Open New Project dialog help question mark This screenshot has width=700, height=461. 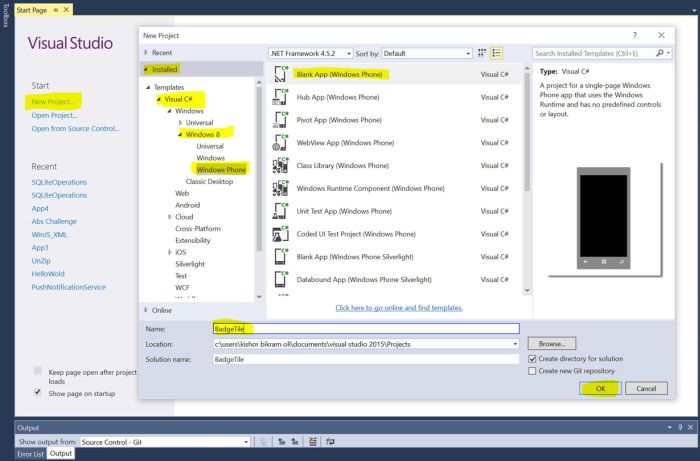[635, 35]
